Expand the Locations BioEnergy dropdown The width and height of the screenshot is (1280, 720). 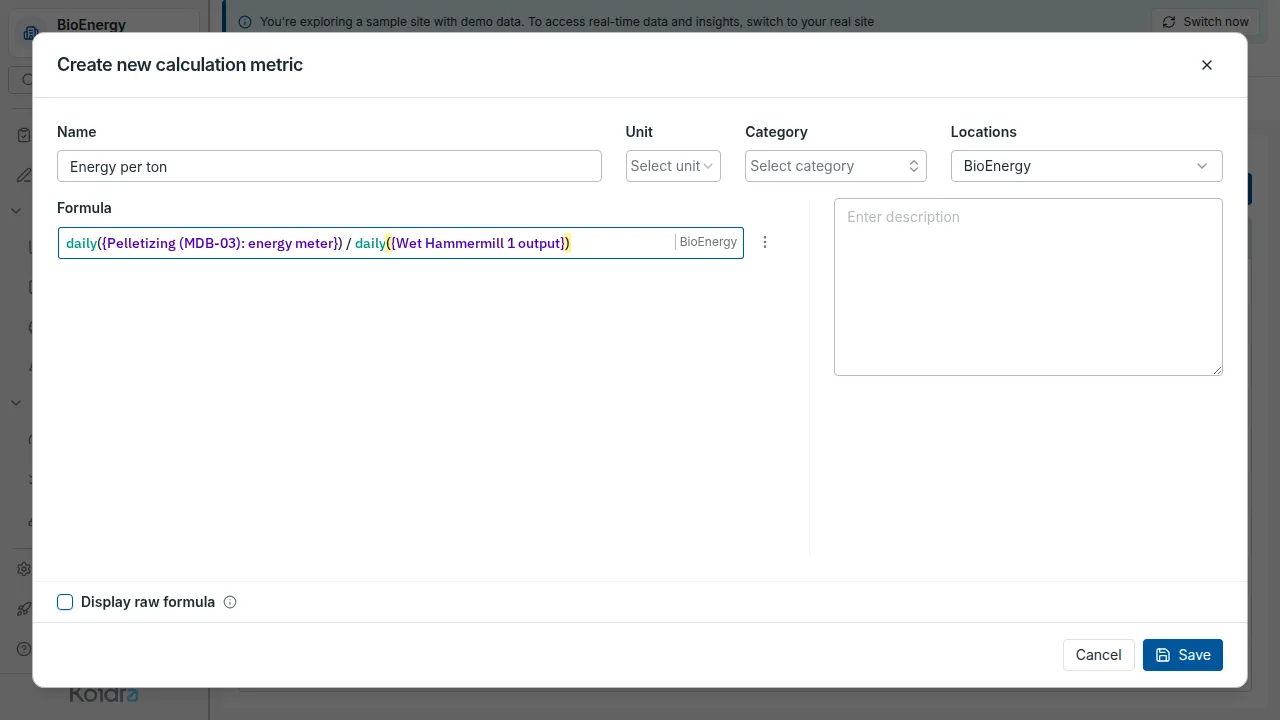pos(1086,166)
